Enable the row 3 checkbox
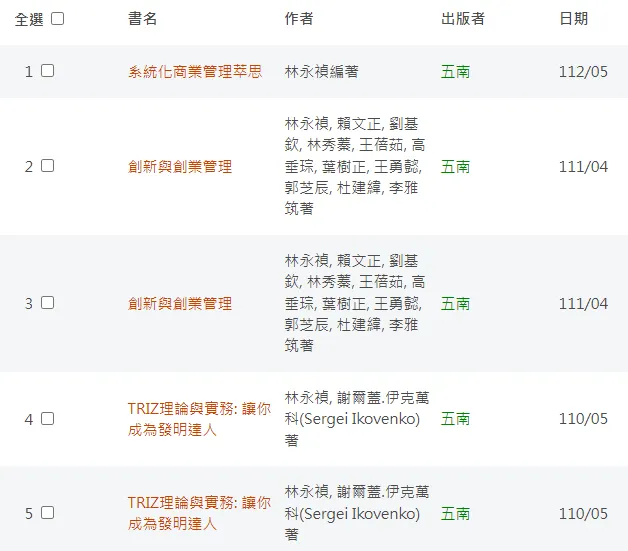Screen dimensions: 628x551 pyautogui.click(x=48, y=303)
